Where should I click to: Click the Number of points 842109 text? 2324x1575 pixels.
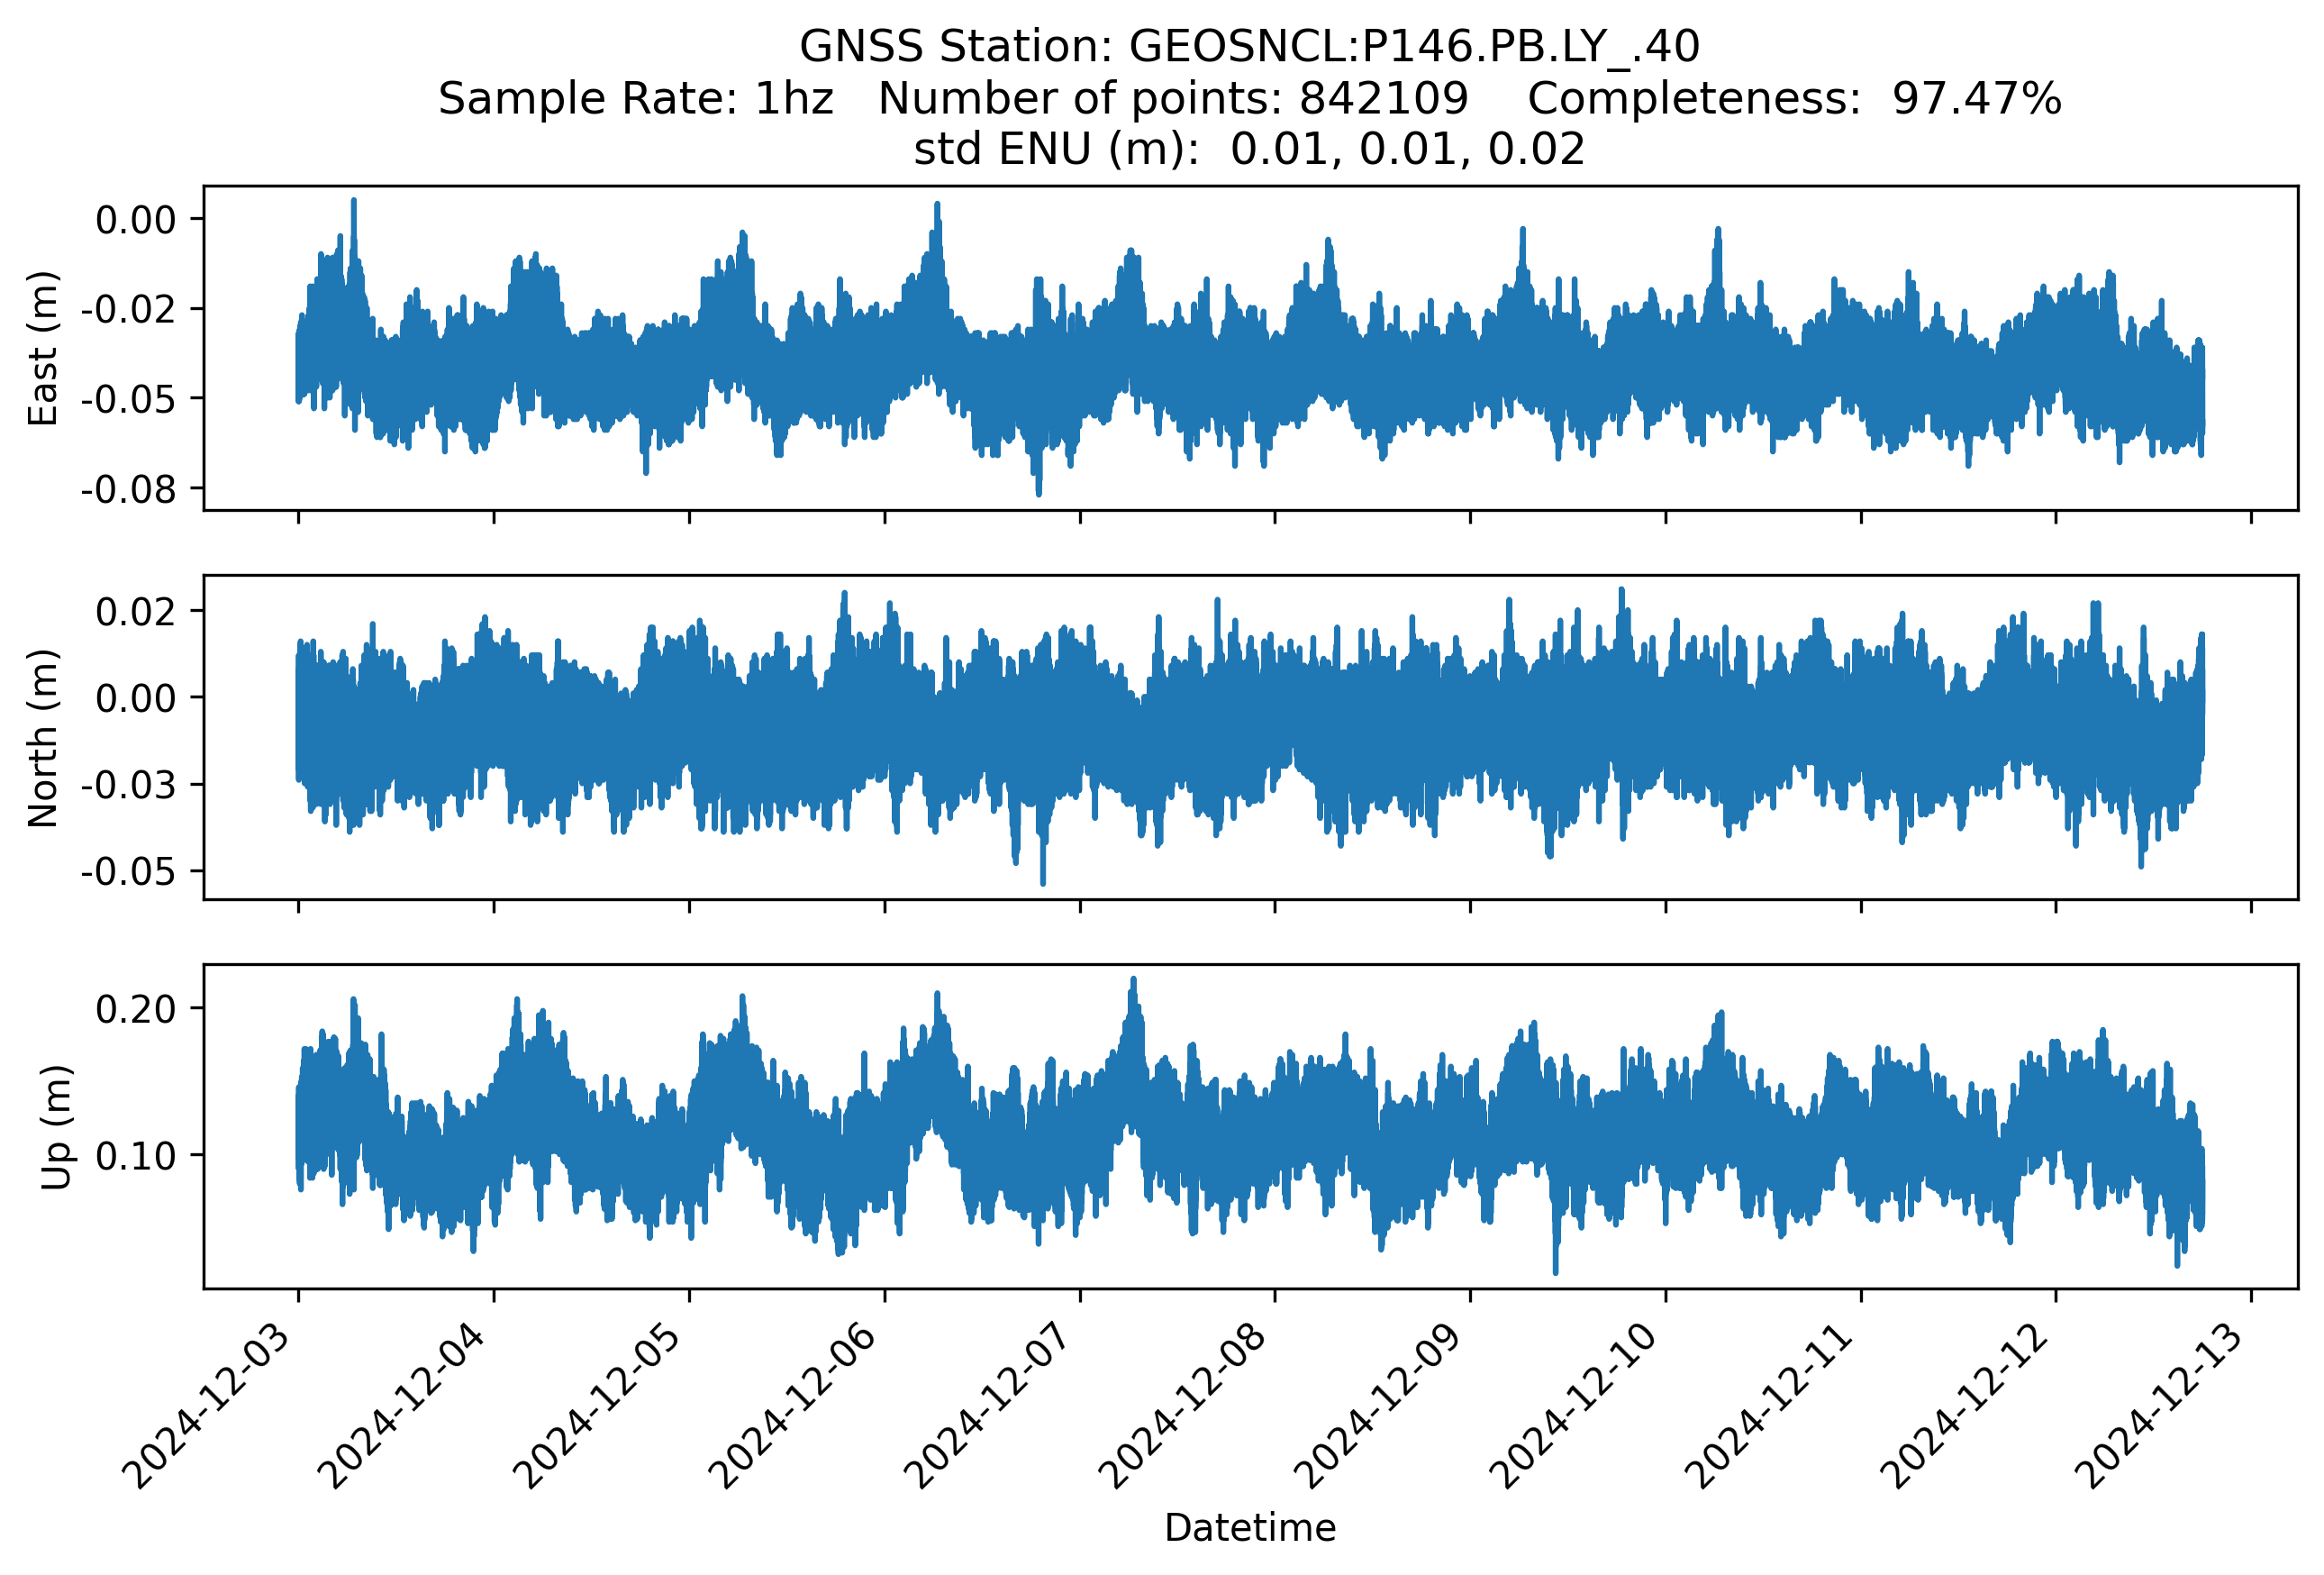1172,99
